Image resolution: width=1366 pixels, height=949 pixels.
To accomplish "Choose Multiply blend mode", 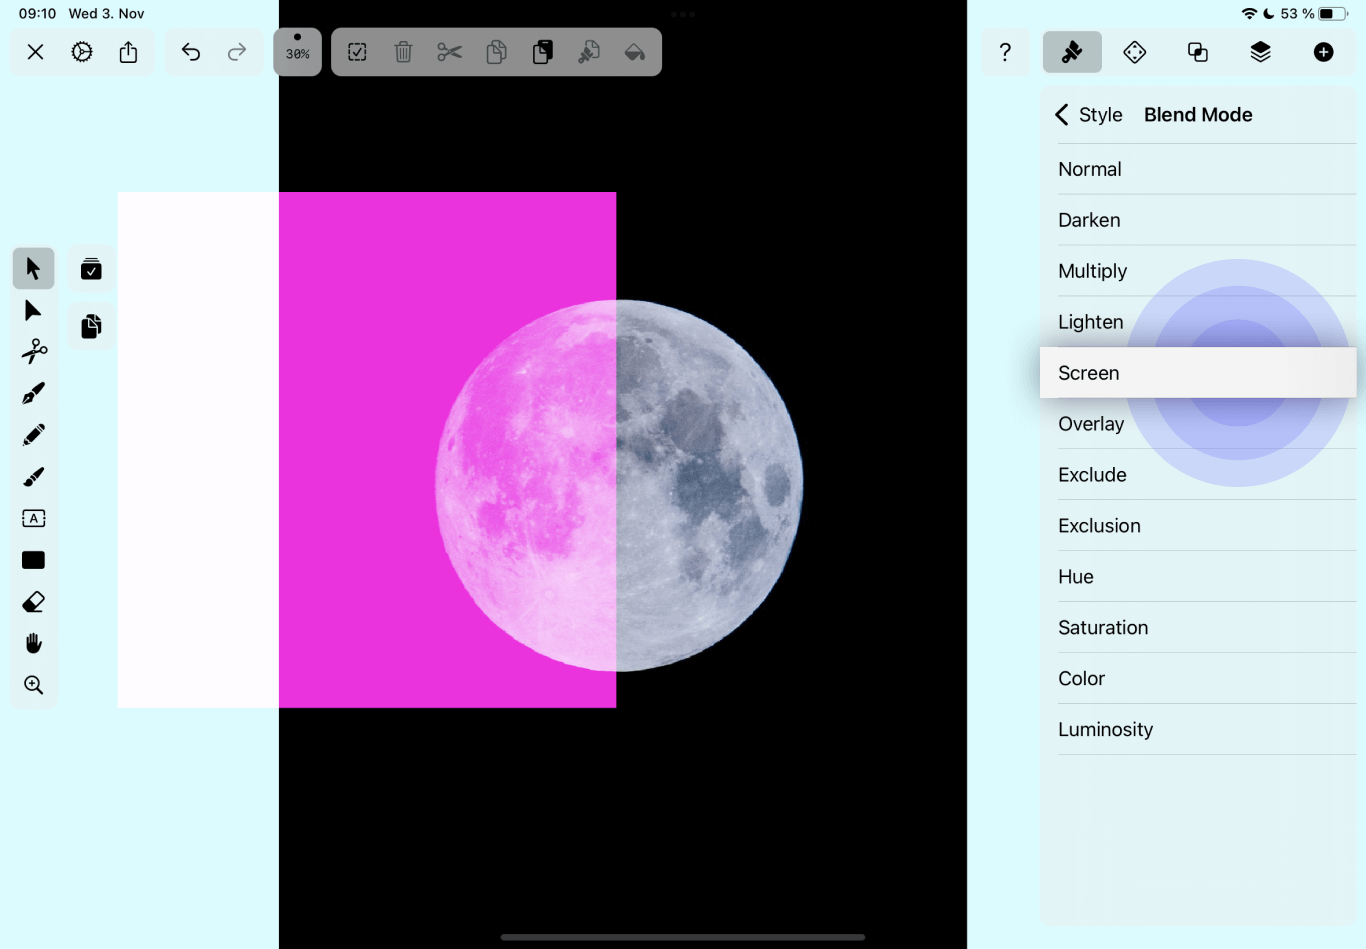I will [1198, 271].
